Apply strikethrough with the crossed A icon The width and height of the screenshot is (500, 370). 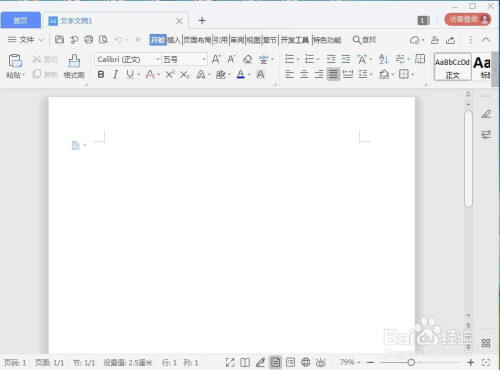pos(150,74)
